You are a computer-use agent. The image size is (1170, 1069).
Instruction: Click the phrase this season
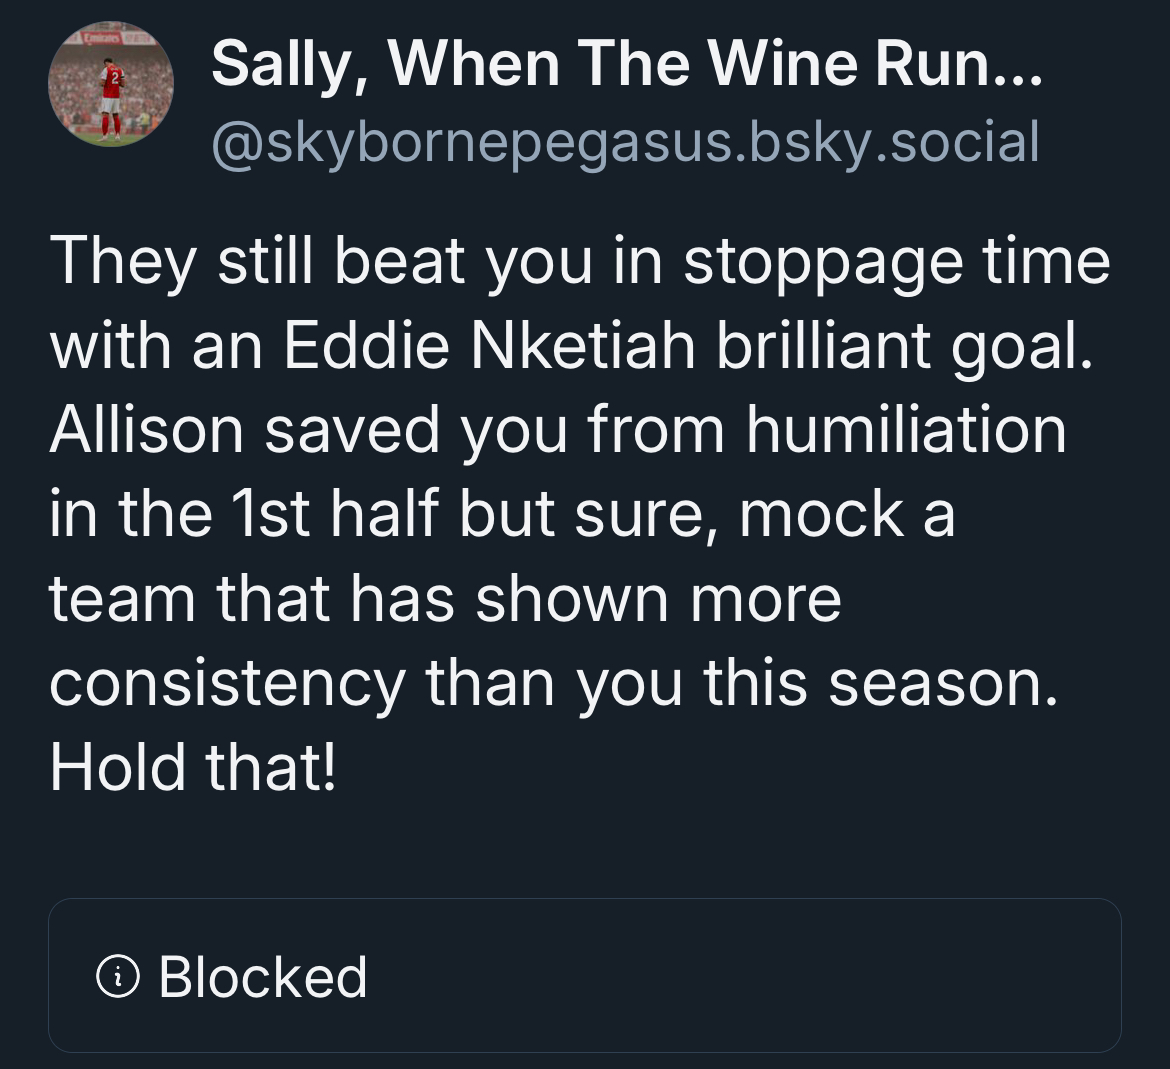tap(879, 684)
